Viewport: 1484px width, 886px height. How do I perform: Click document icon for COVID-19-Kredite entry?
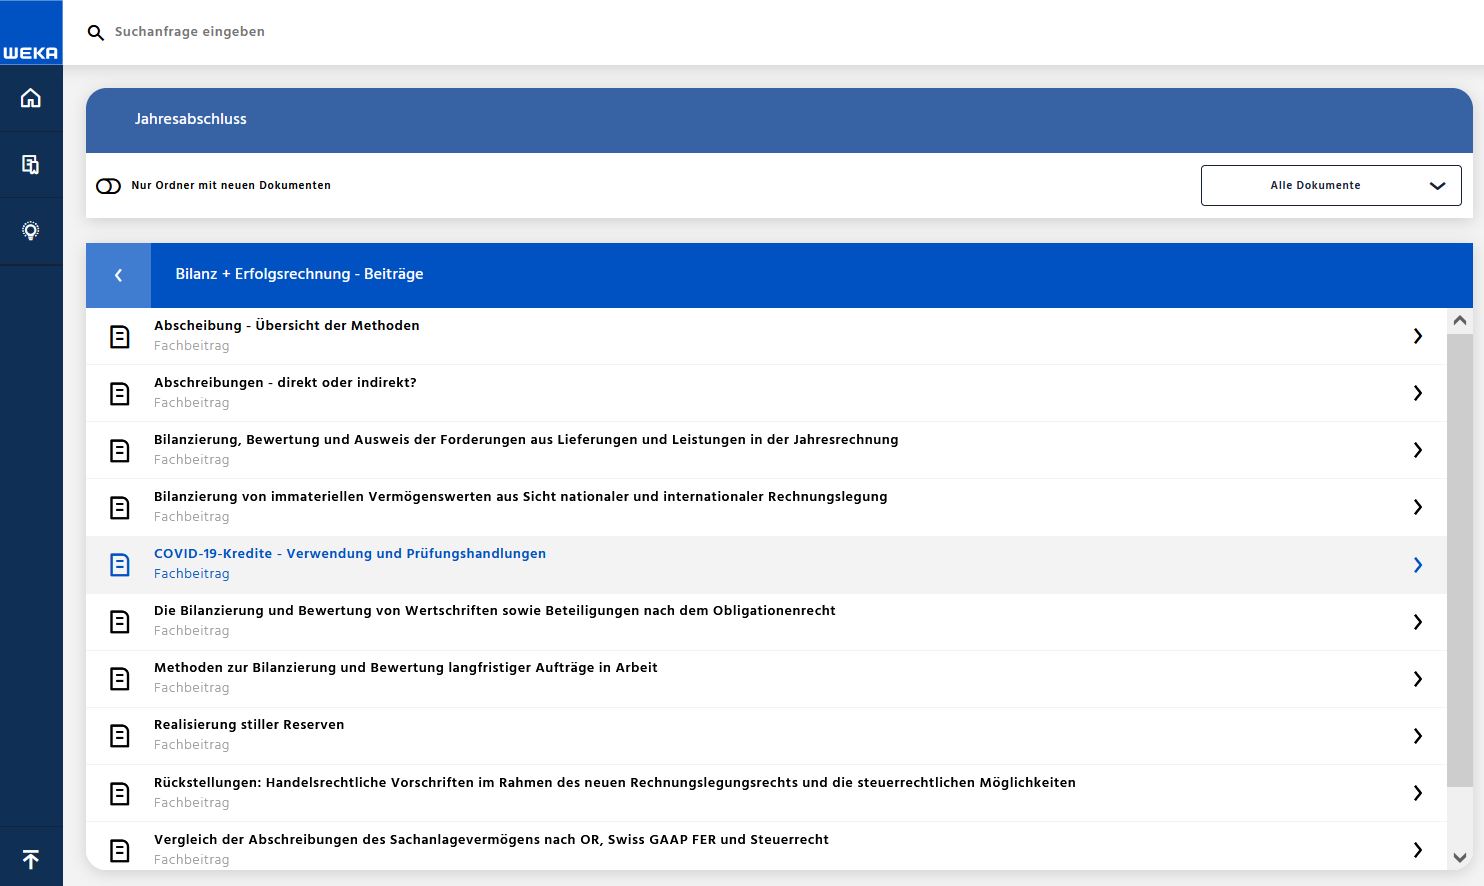tap(119, 565)
